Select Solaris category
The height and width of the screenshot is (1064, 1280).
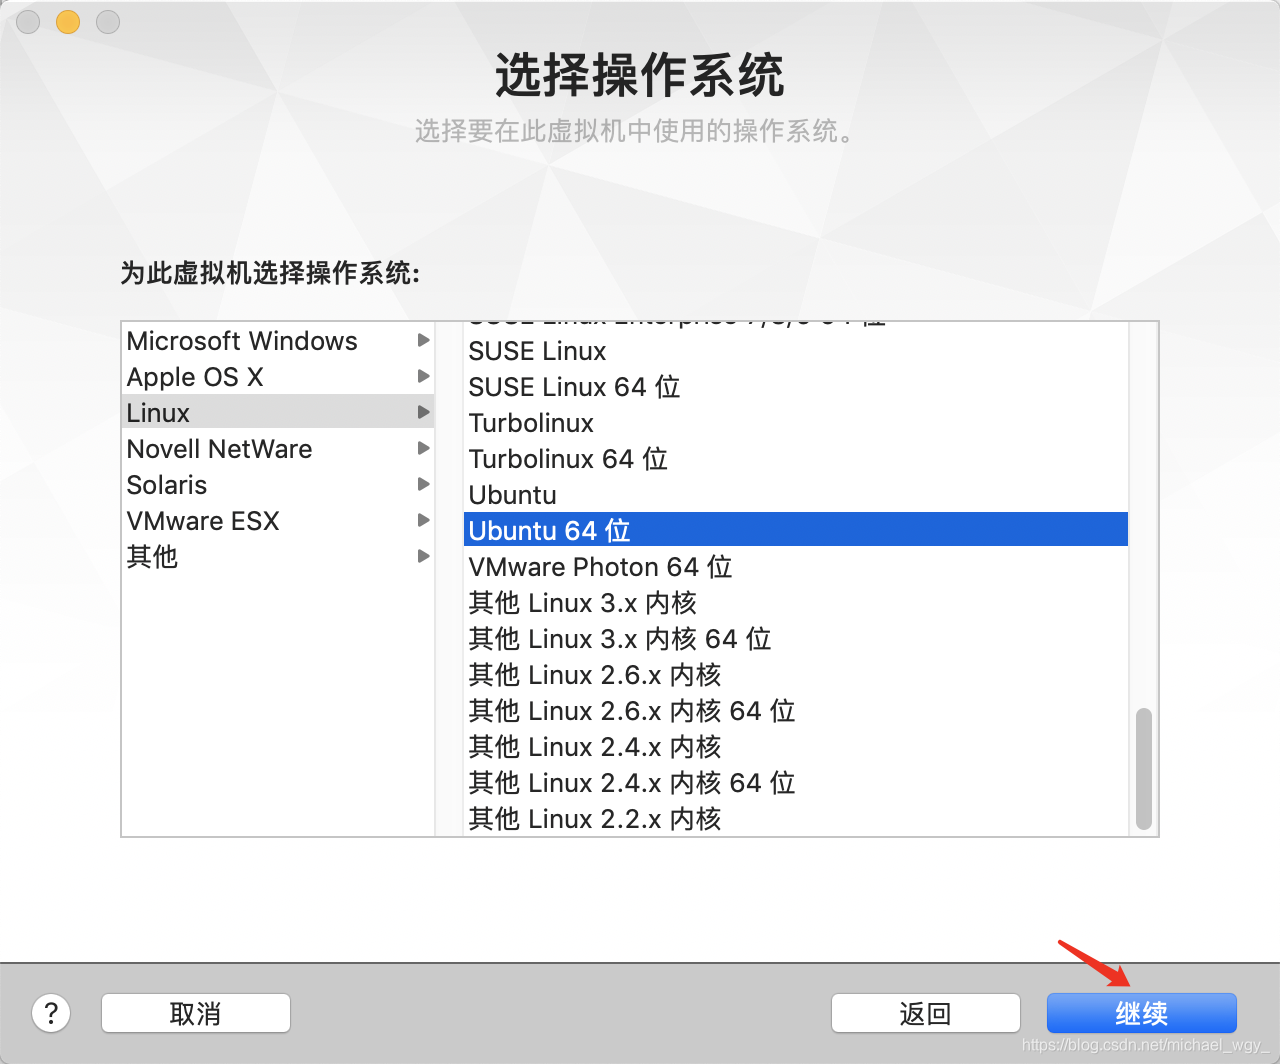click(277, 485)
